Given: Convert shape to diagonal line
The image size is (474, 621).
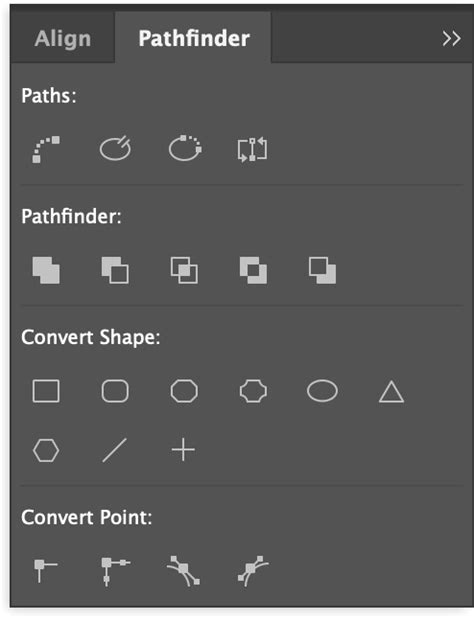Looking at the screenshot, I should [114, 450].
